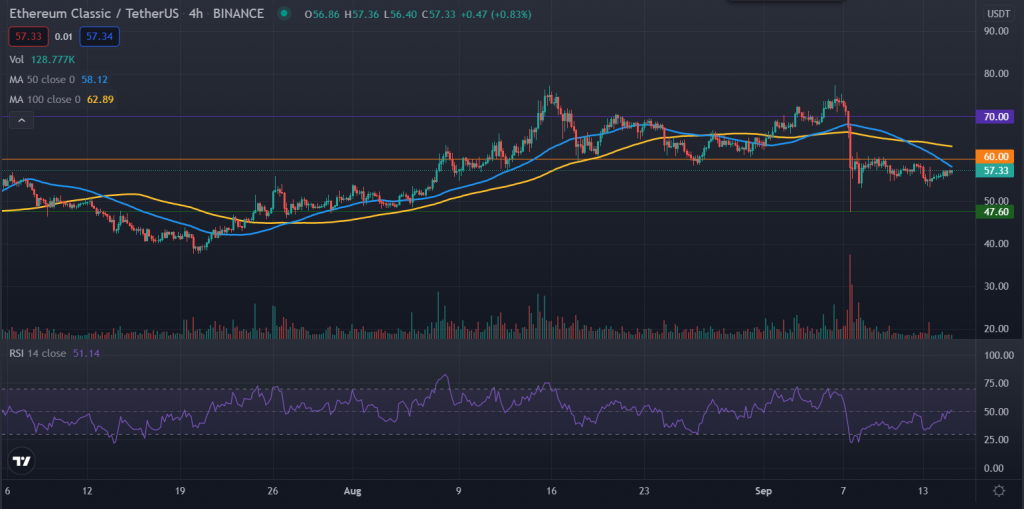
Task: Click the orange 60.00 price line label
Action: pyautogui.click(x=993, y=157)
